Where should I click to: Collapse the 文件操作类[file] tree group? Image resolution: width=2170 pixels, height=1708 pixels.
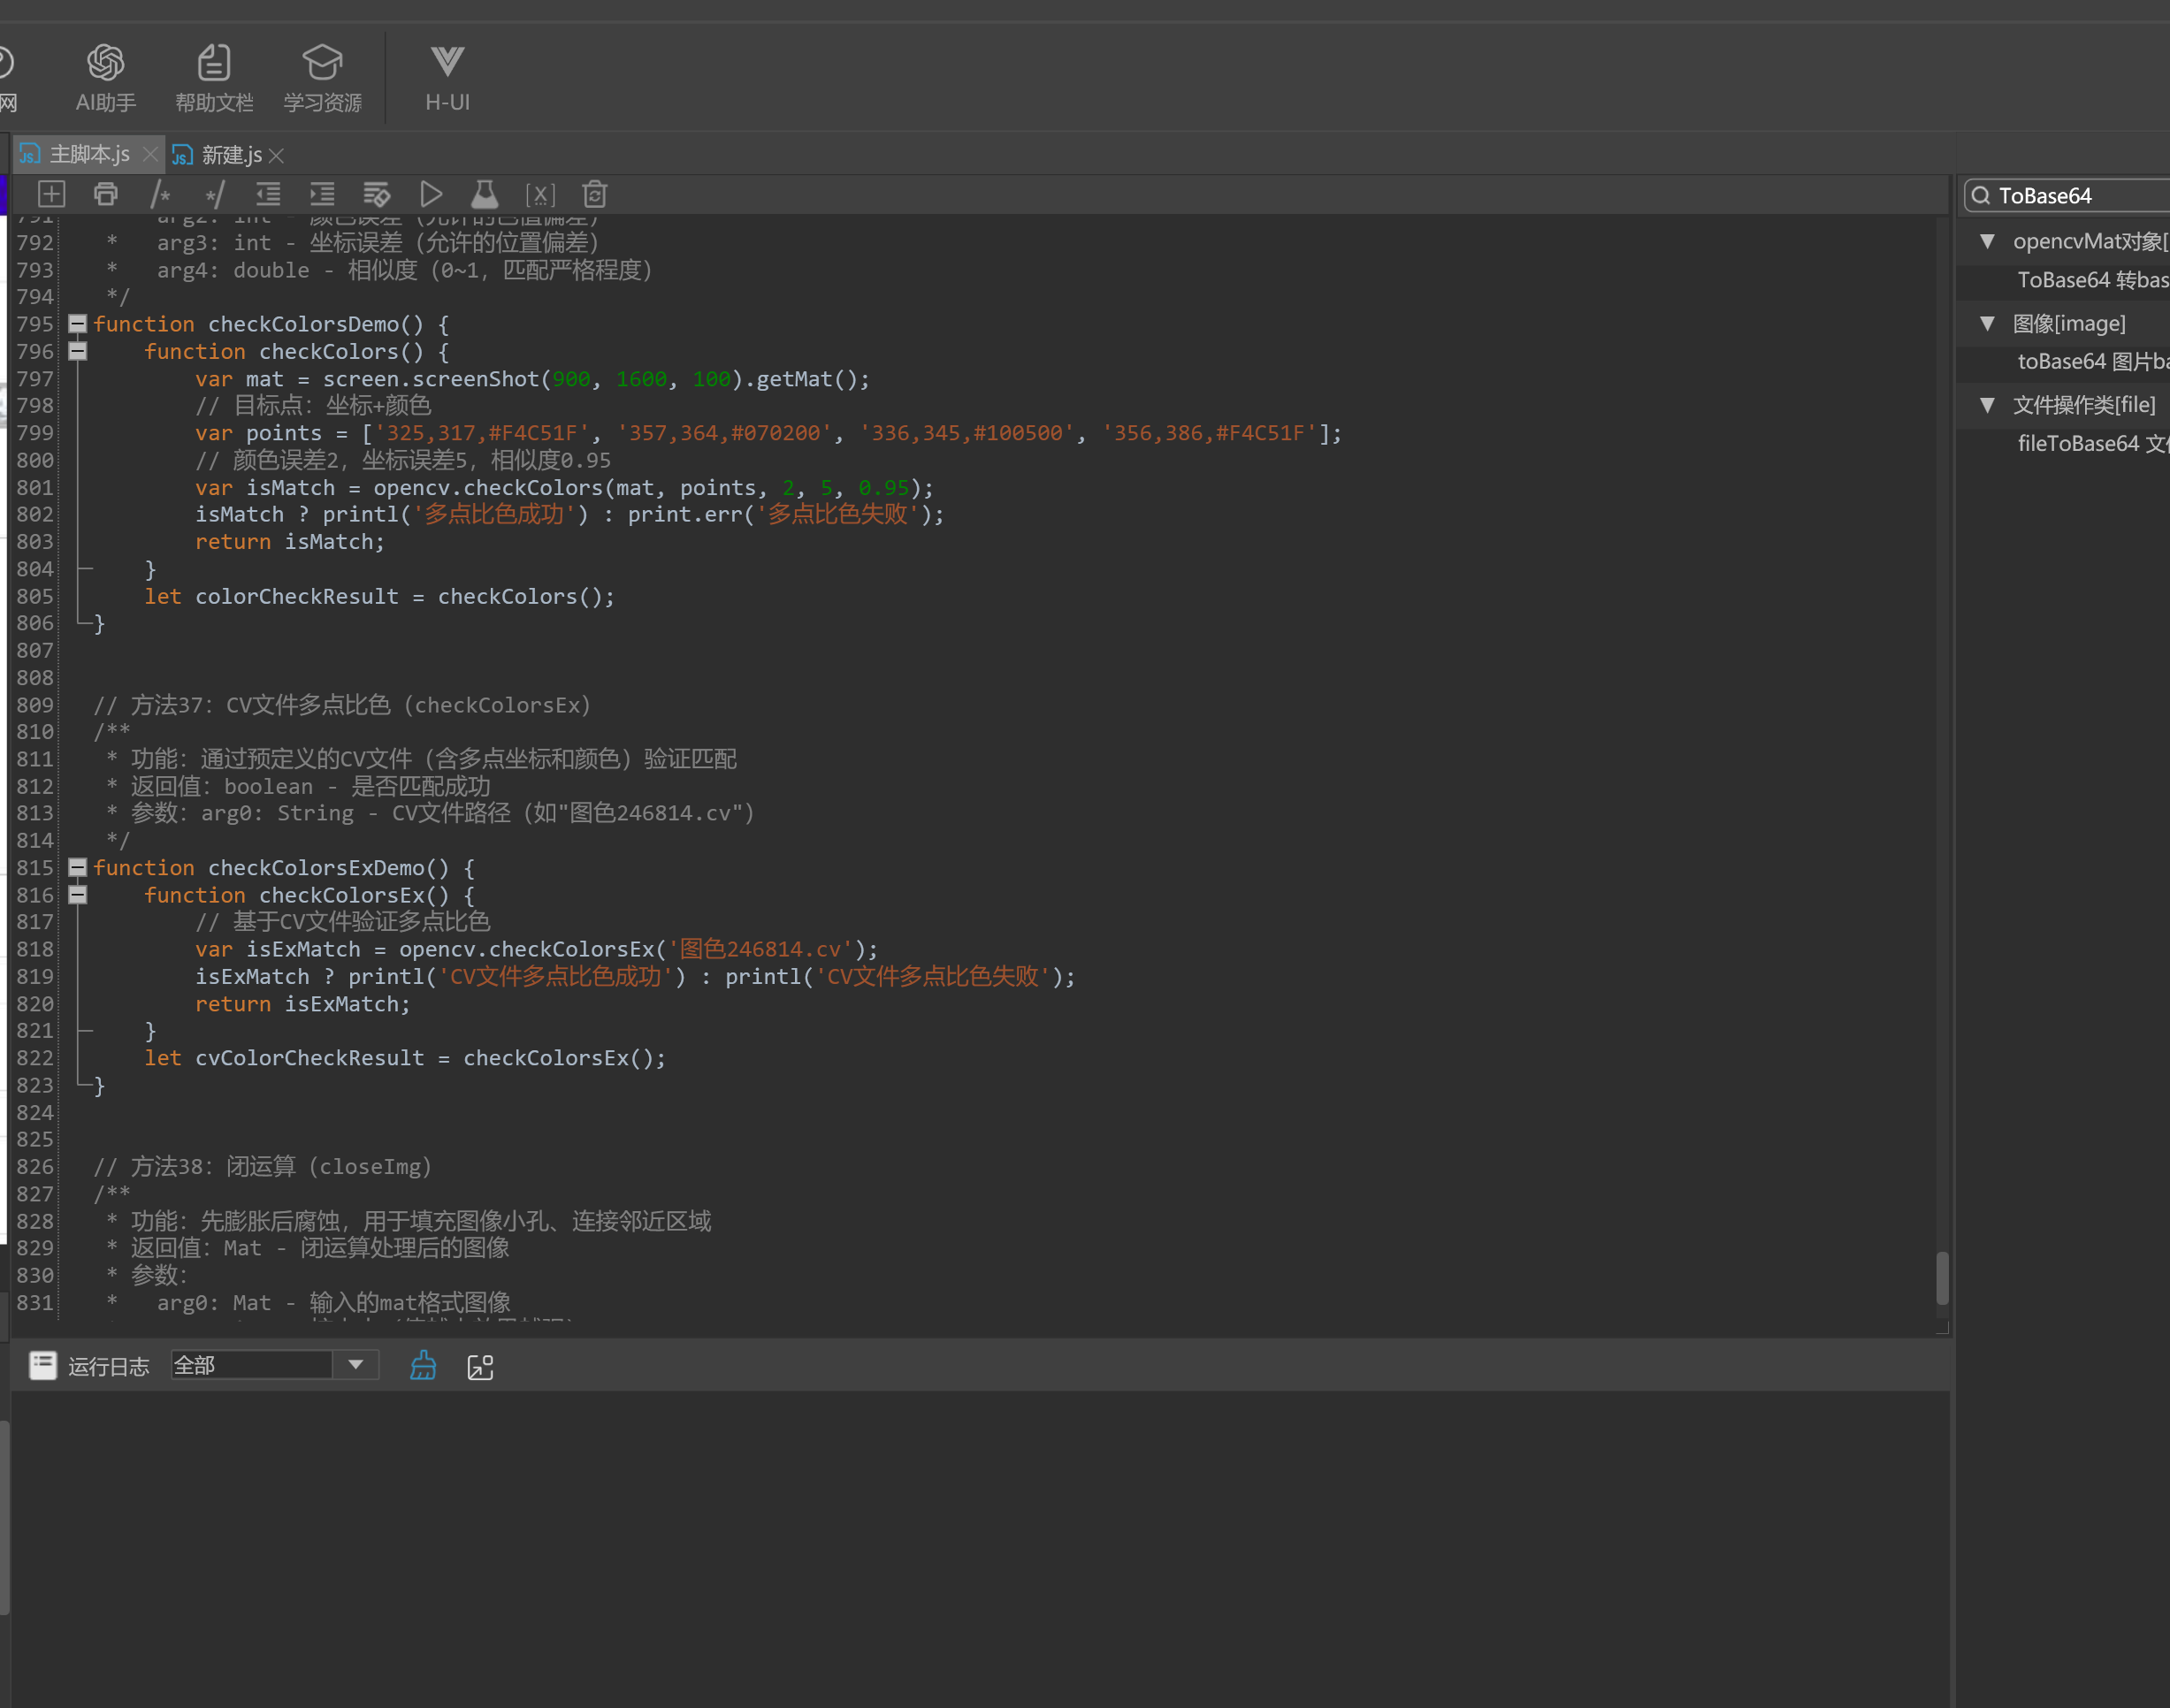[1987, 405]
